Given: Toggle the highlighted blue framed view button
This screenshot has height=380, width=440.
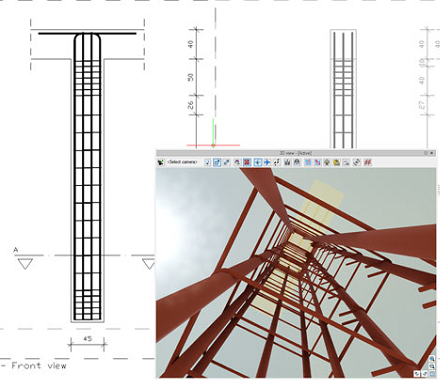Looking at the screenshot, I should [217, 162].
